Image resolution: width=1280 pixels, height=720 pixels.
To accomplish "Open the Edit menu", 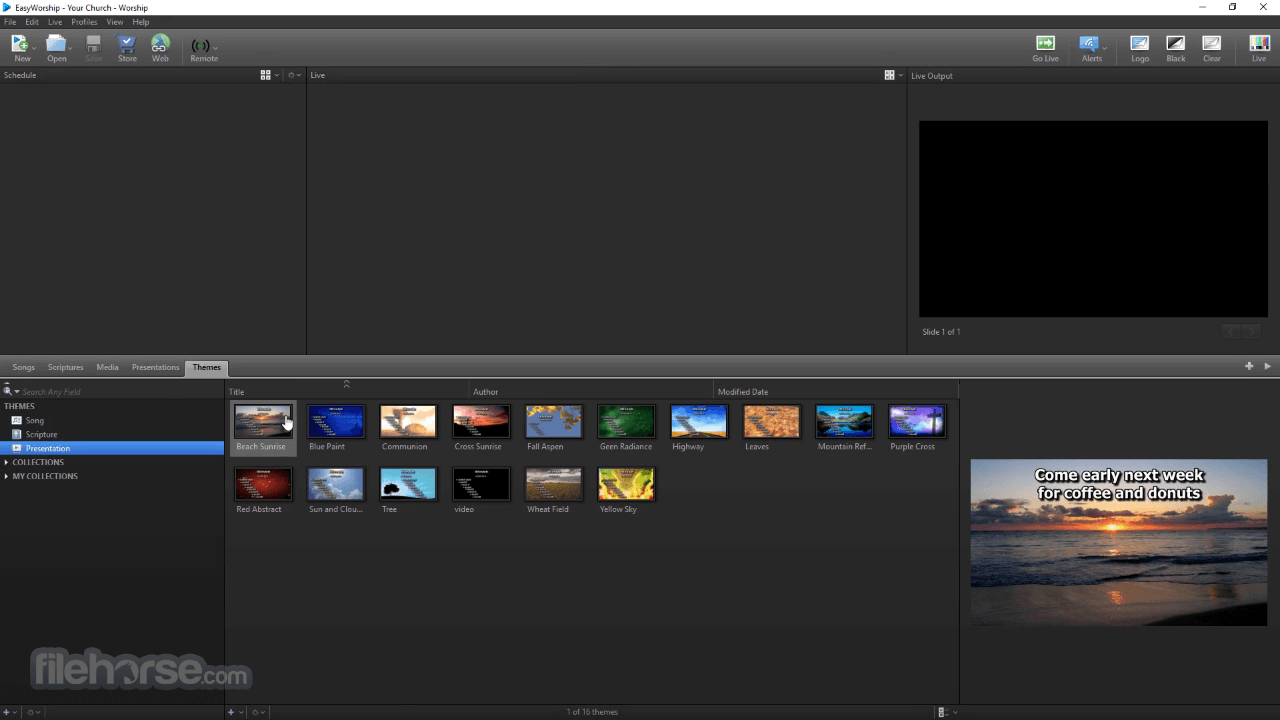I will (x=32, y=22).
